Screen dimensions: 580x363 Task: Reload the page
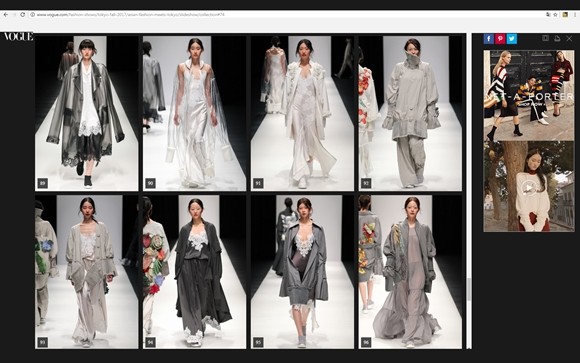[x=23, y=14]
